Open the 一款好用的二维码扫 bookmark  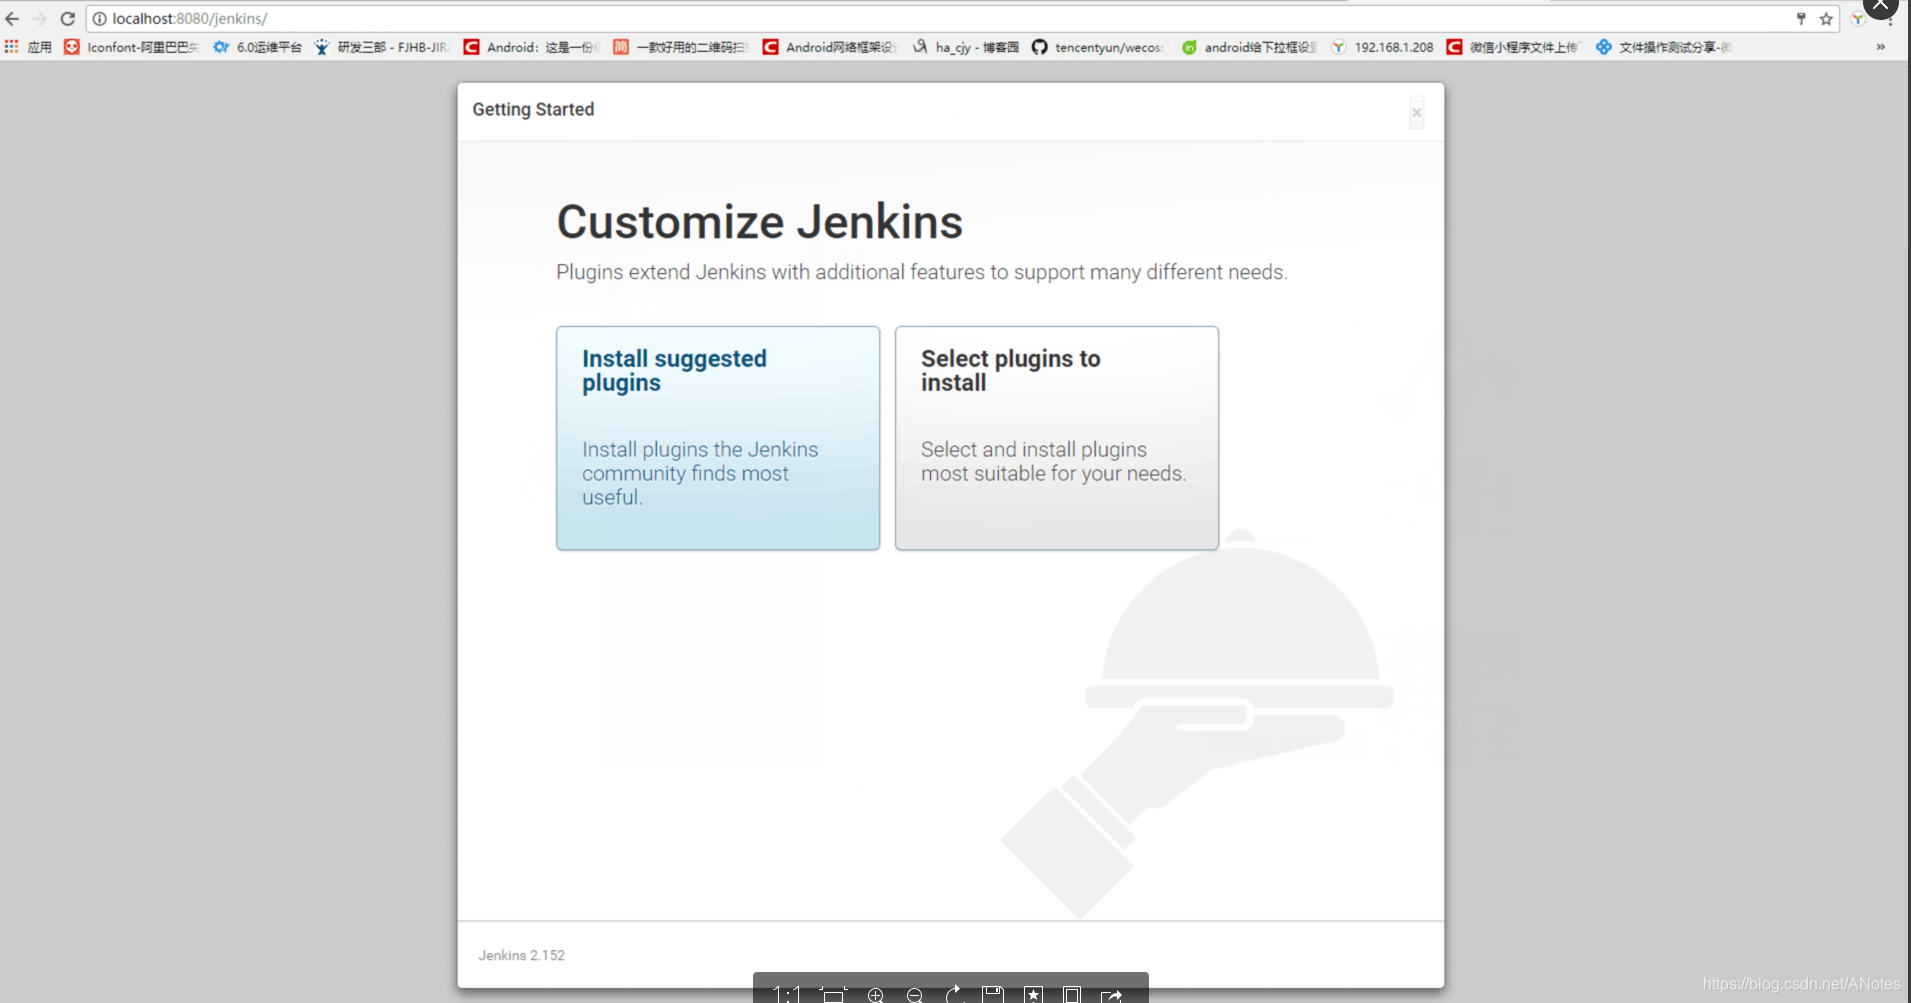point(681,47)
